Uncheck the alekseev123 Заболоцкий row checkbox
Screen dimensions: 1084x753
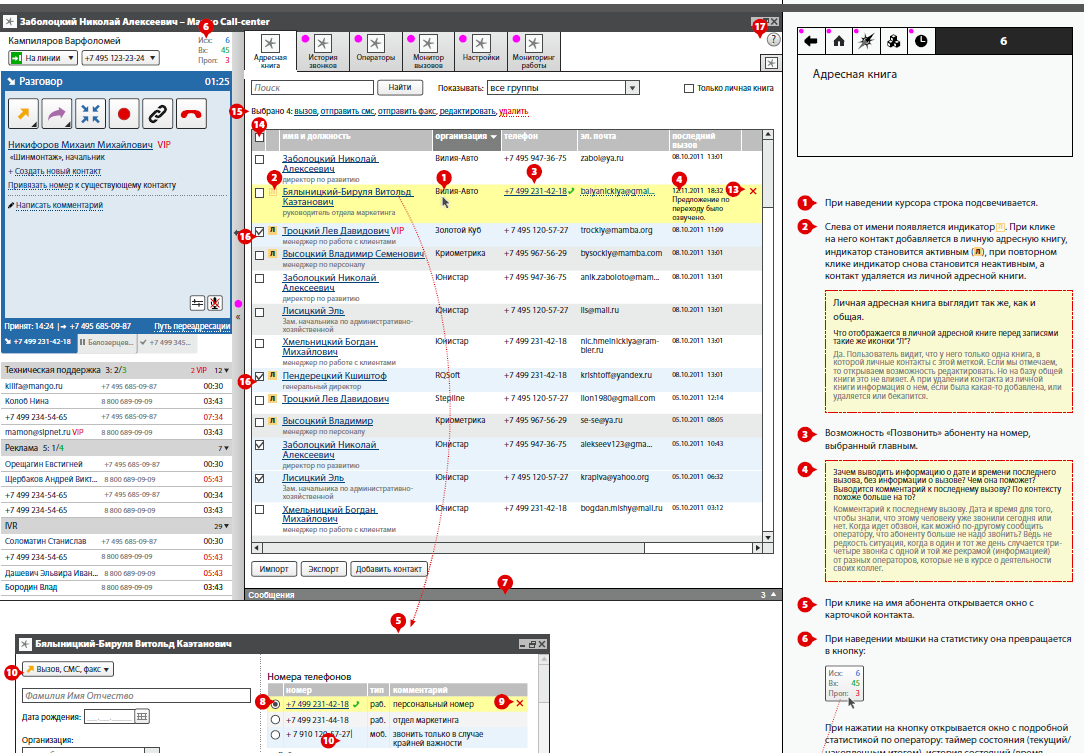259,445
